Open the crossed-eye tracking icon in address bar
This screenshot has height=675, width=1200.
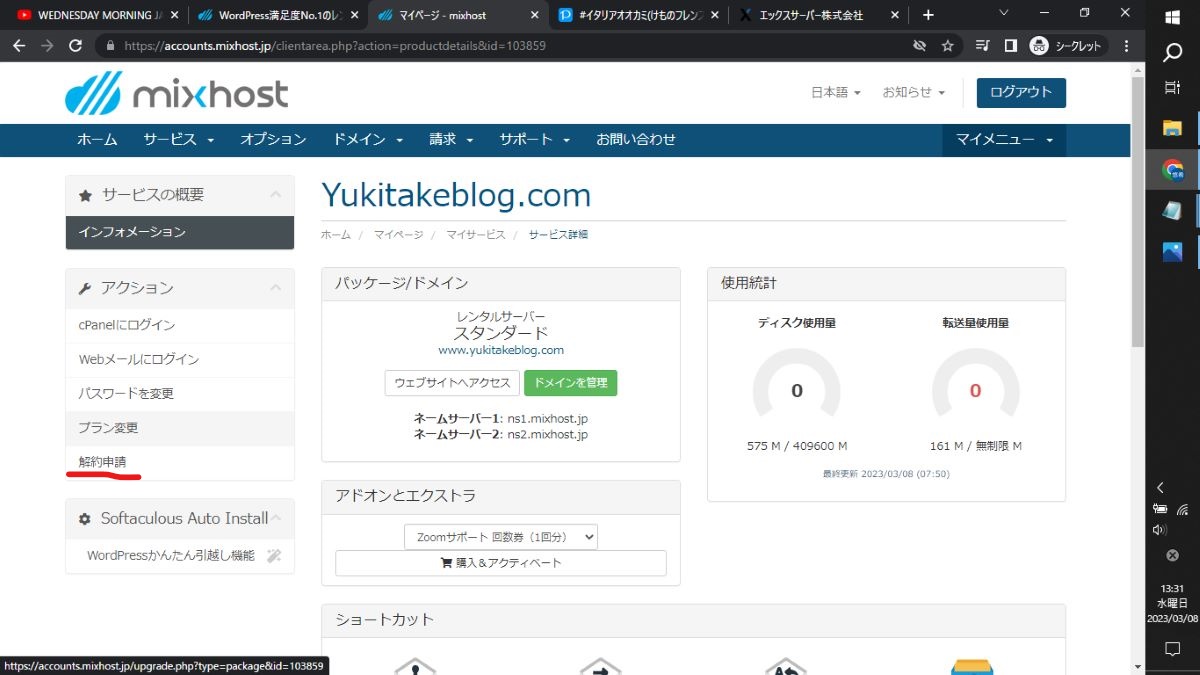[919, 46]
